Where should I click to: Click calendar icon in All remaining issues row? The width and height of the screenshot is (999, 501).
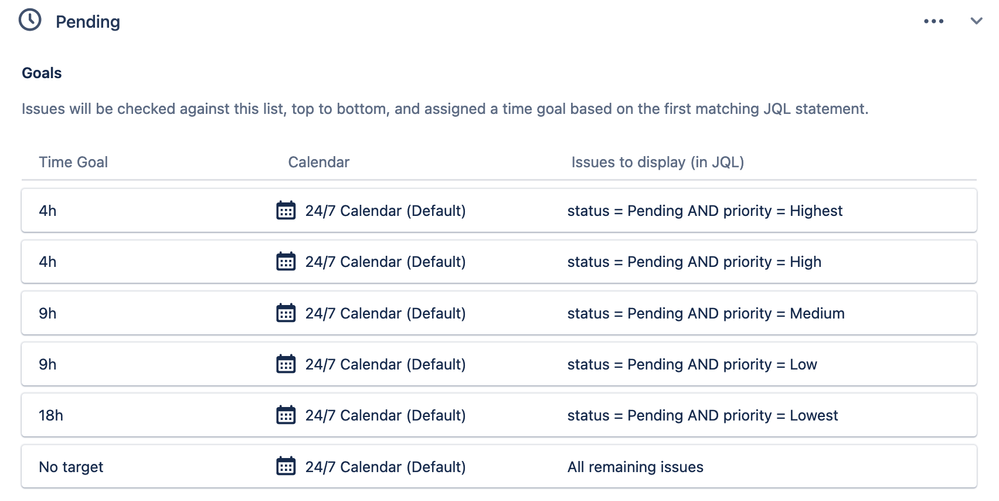(285, 467)
